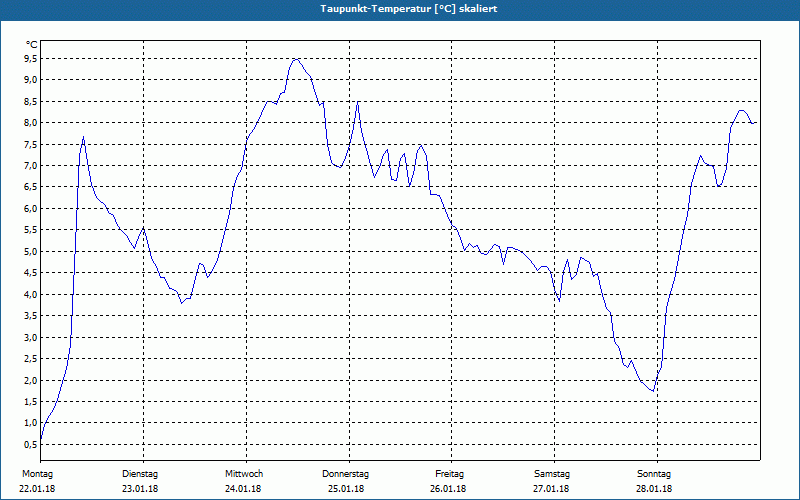Screen dimensions: 800x500
Task: Select the 5,0 y-axis value
Action: tap(30, 252)
